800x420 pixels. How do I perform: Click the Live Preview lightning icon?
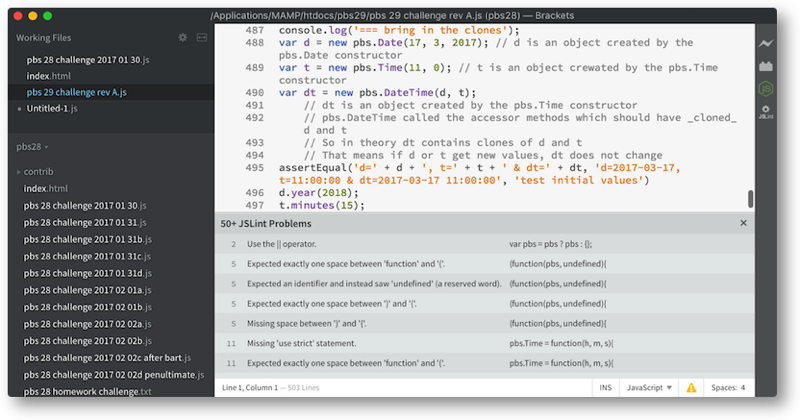[766, 44]
